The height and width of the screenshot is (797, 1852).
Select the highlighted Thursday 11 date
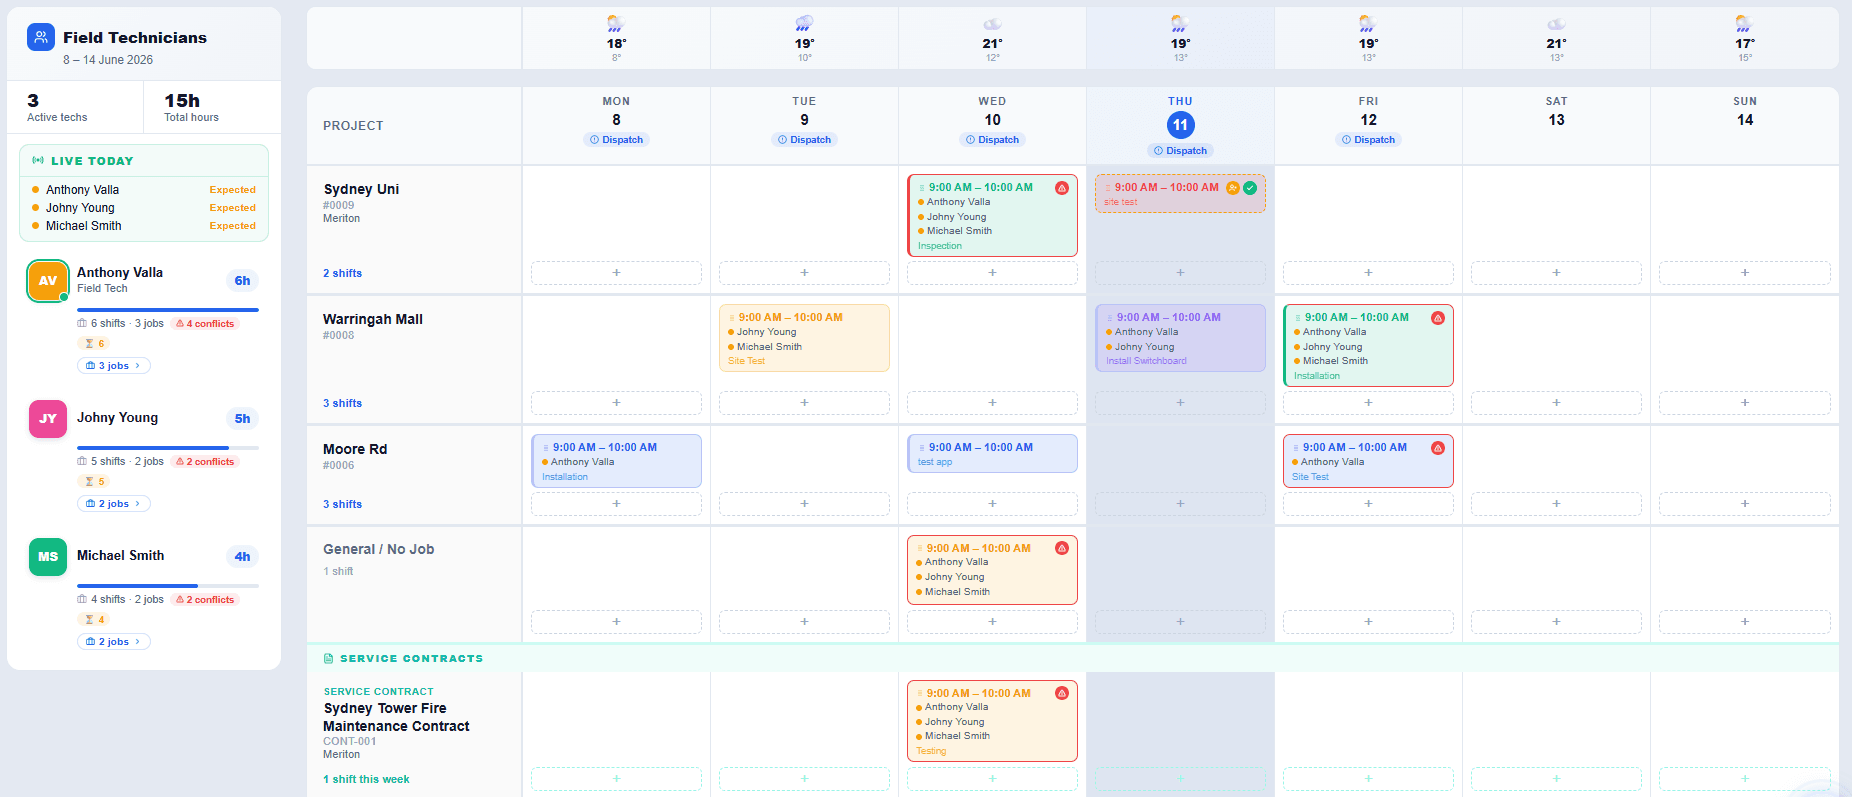point(1180,125)
